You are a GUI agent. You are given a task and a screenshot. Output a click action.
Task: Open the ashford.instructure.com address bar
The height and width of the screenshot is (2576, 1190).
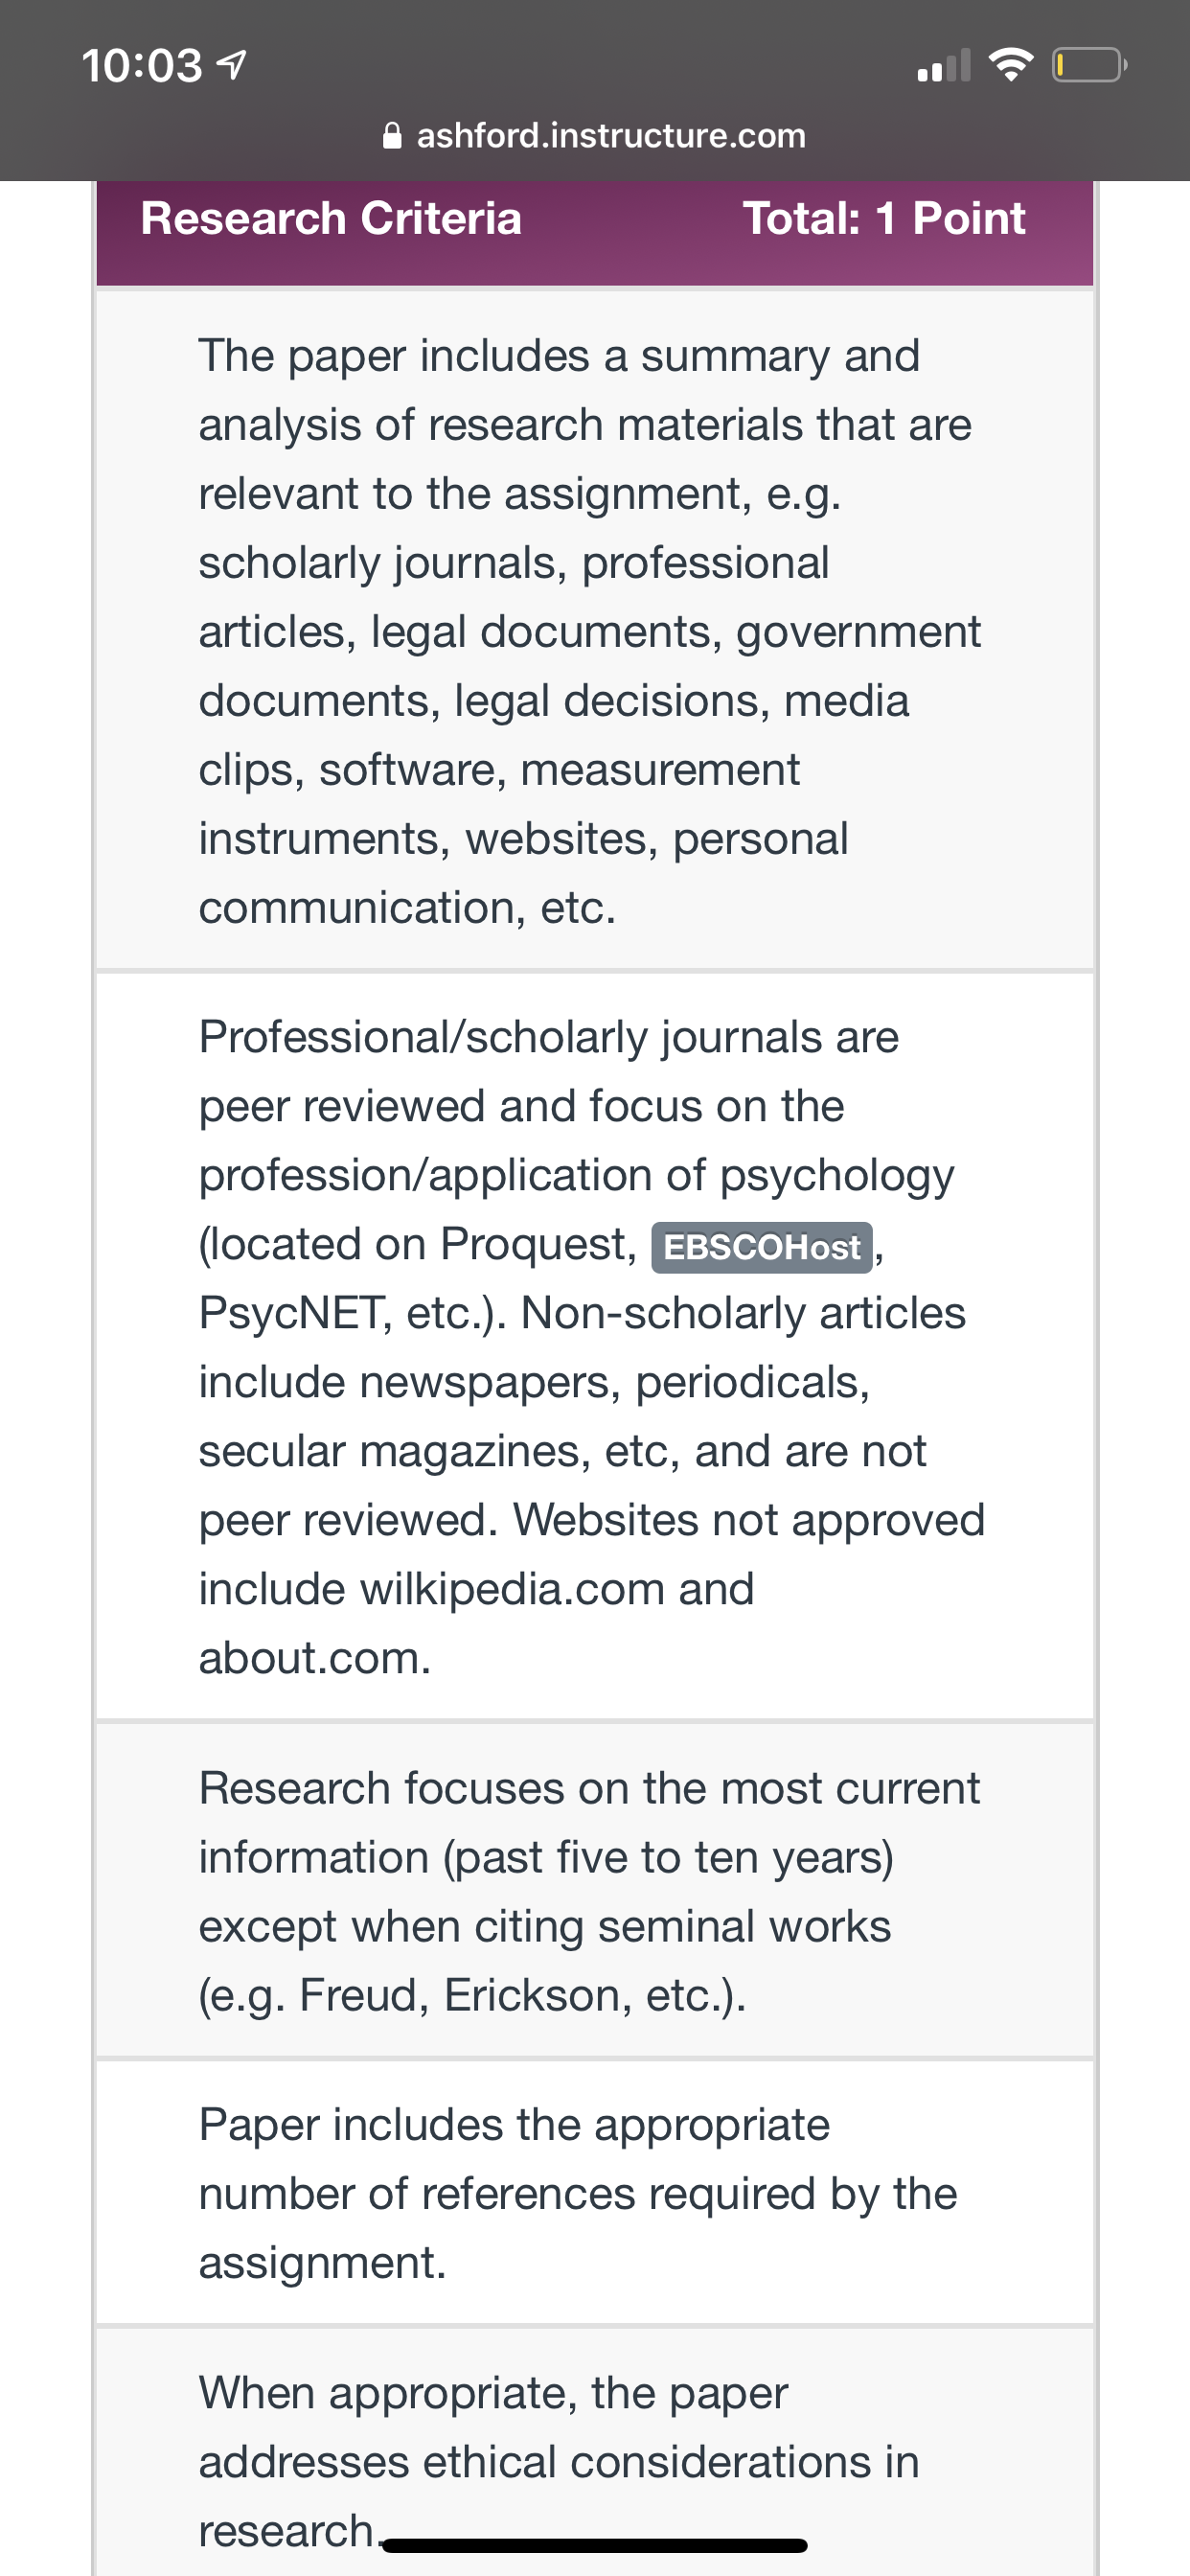(595, 135)
